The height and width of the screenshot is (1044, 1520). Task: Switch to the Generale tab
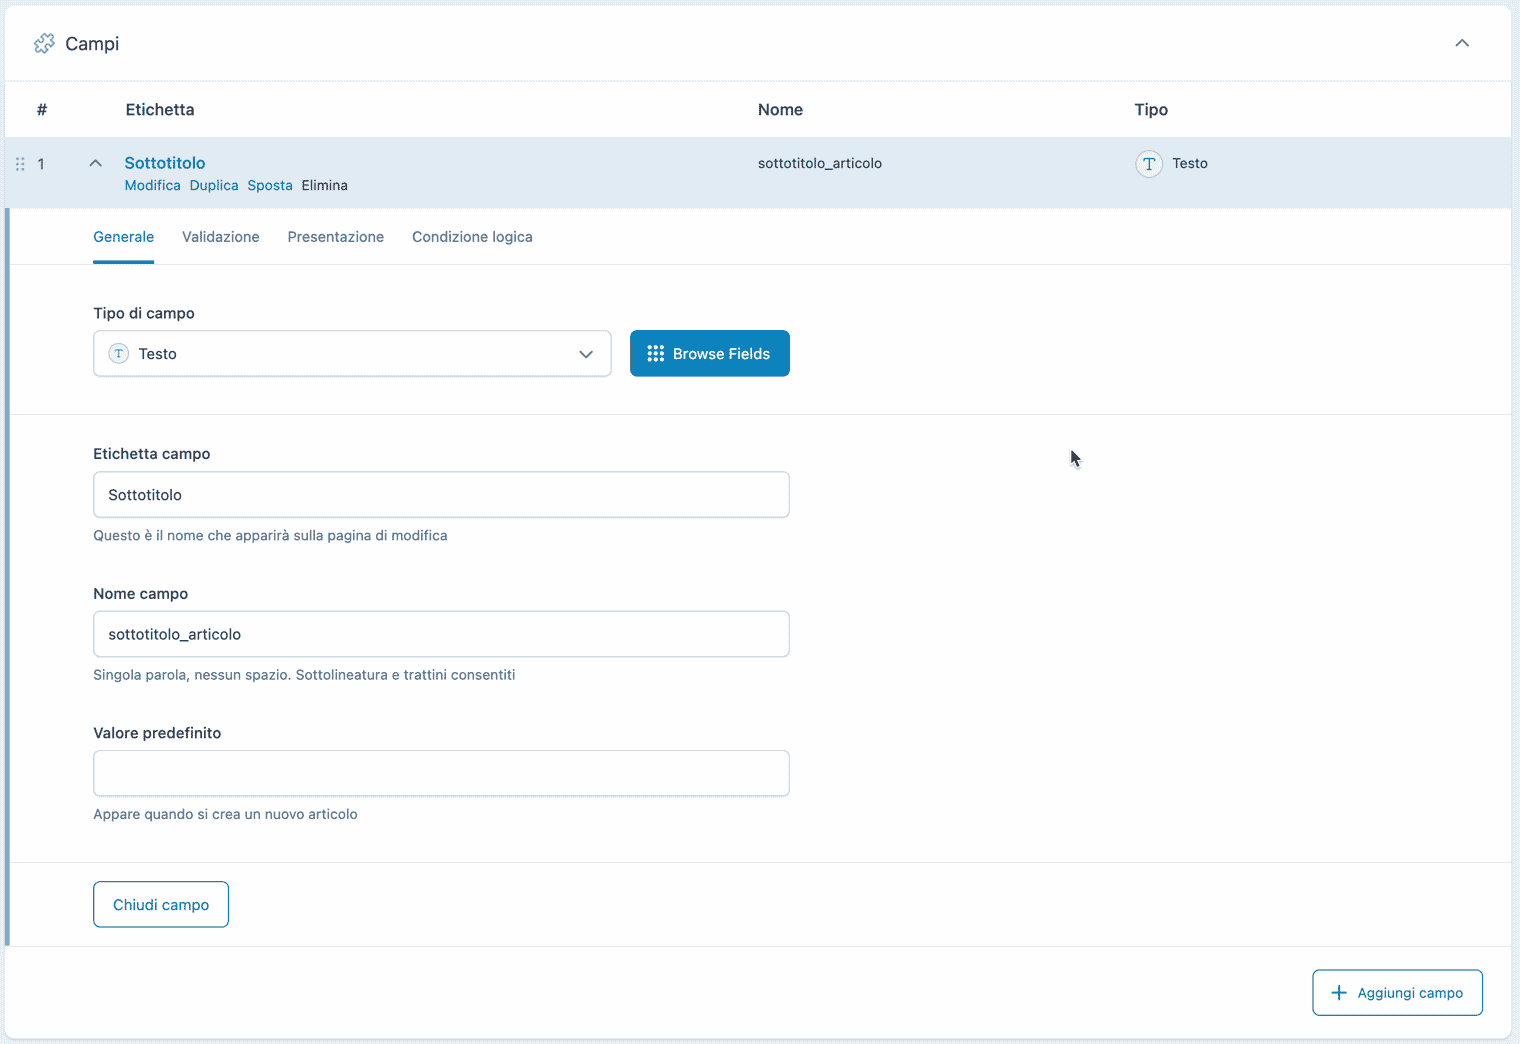click(x=123, y=237)
